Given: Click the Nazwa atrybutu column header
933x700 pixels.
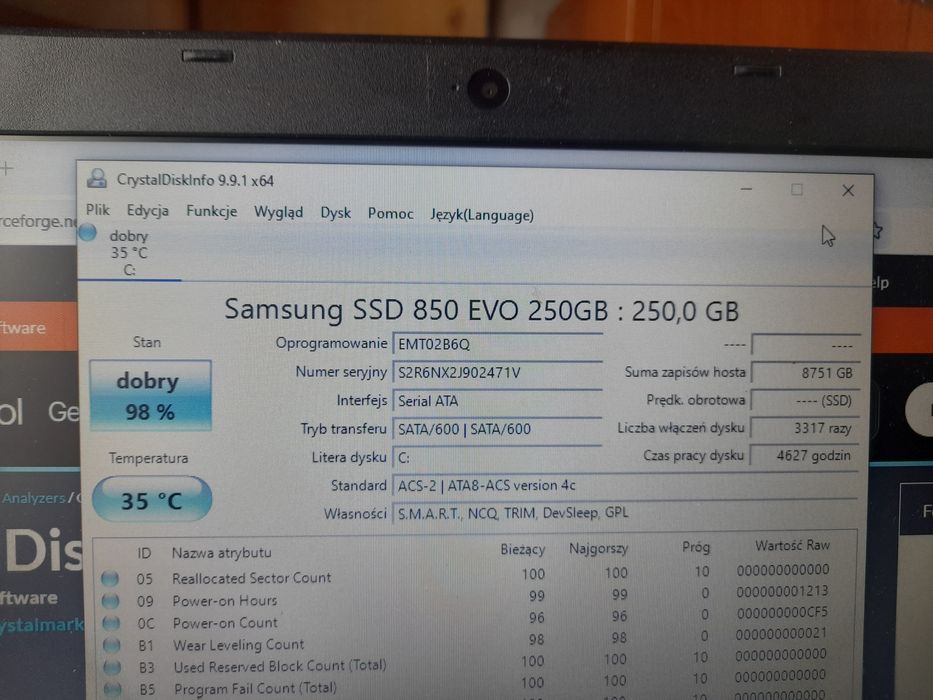Looking at the screenshot, I should pos(221,553).
